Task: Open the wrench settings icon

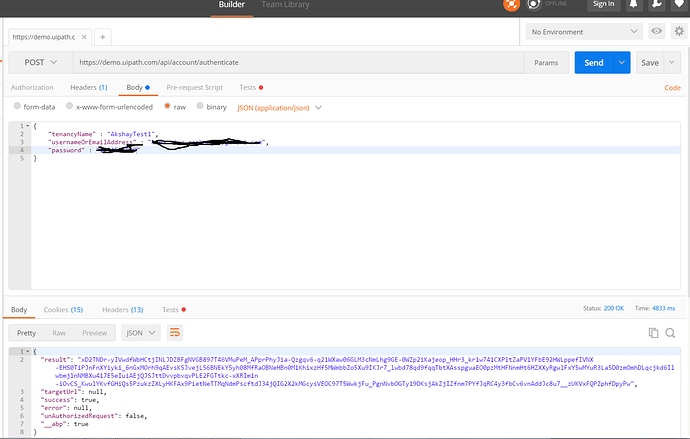Action: point(657,4)
